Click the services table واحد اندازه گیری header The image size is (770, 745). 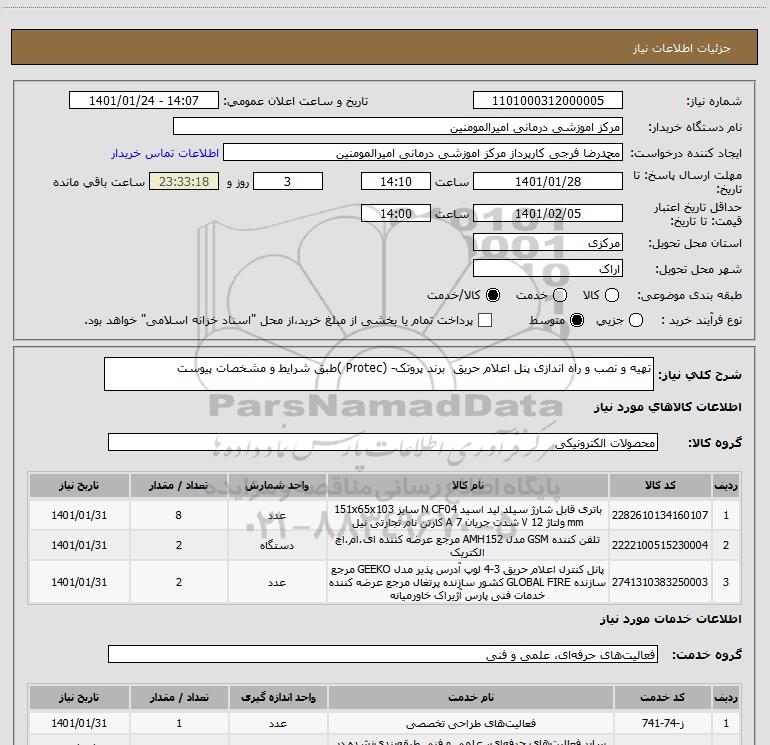278,697
